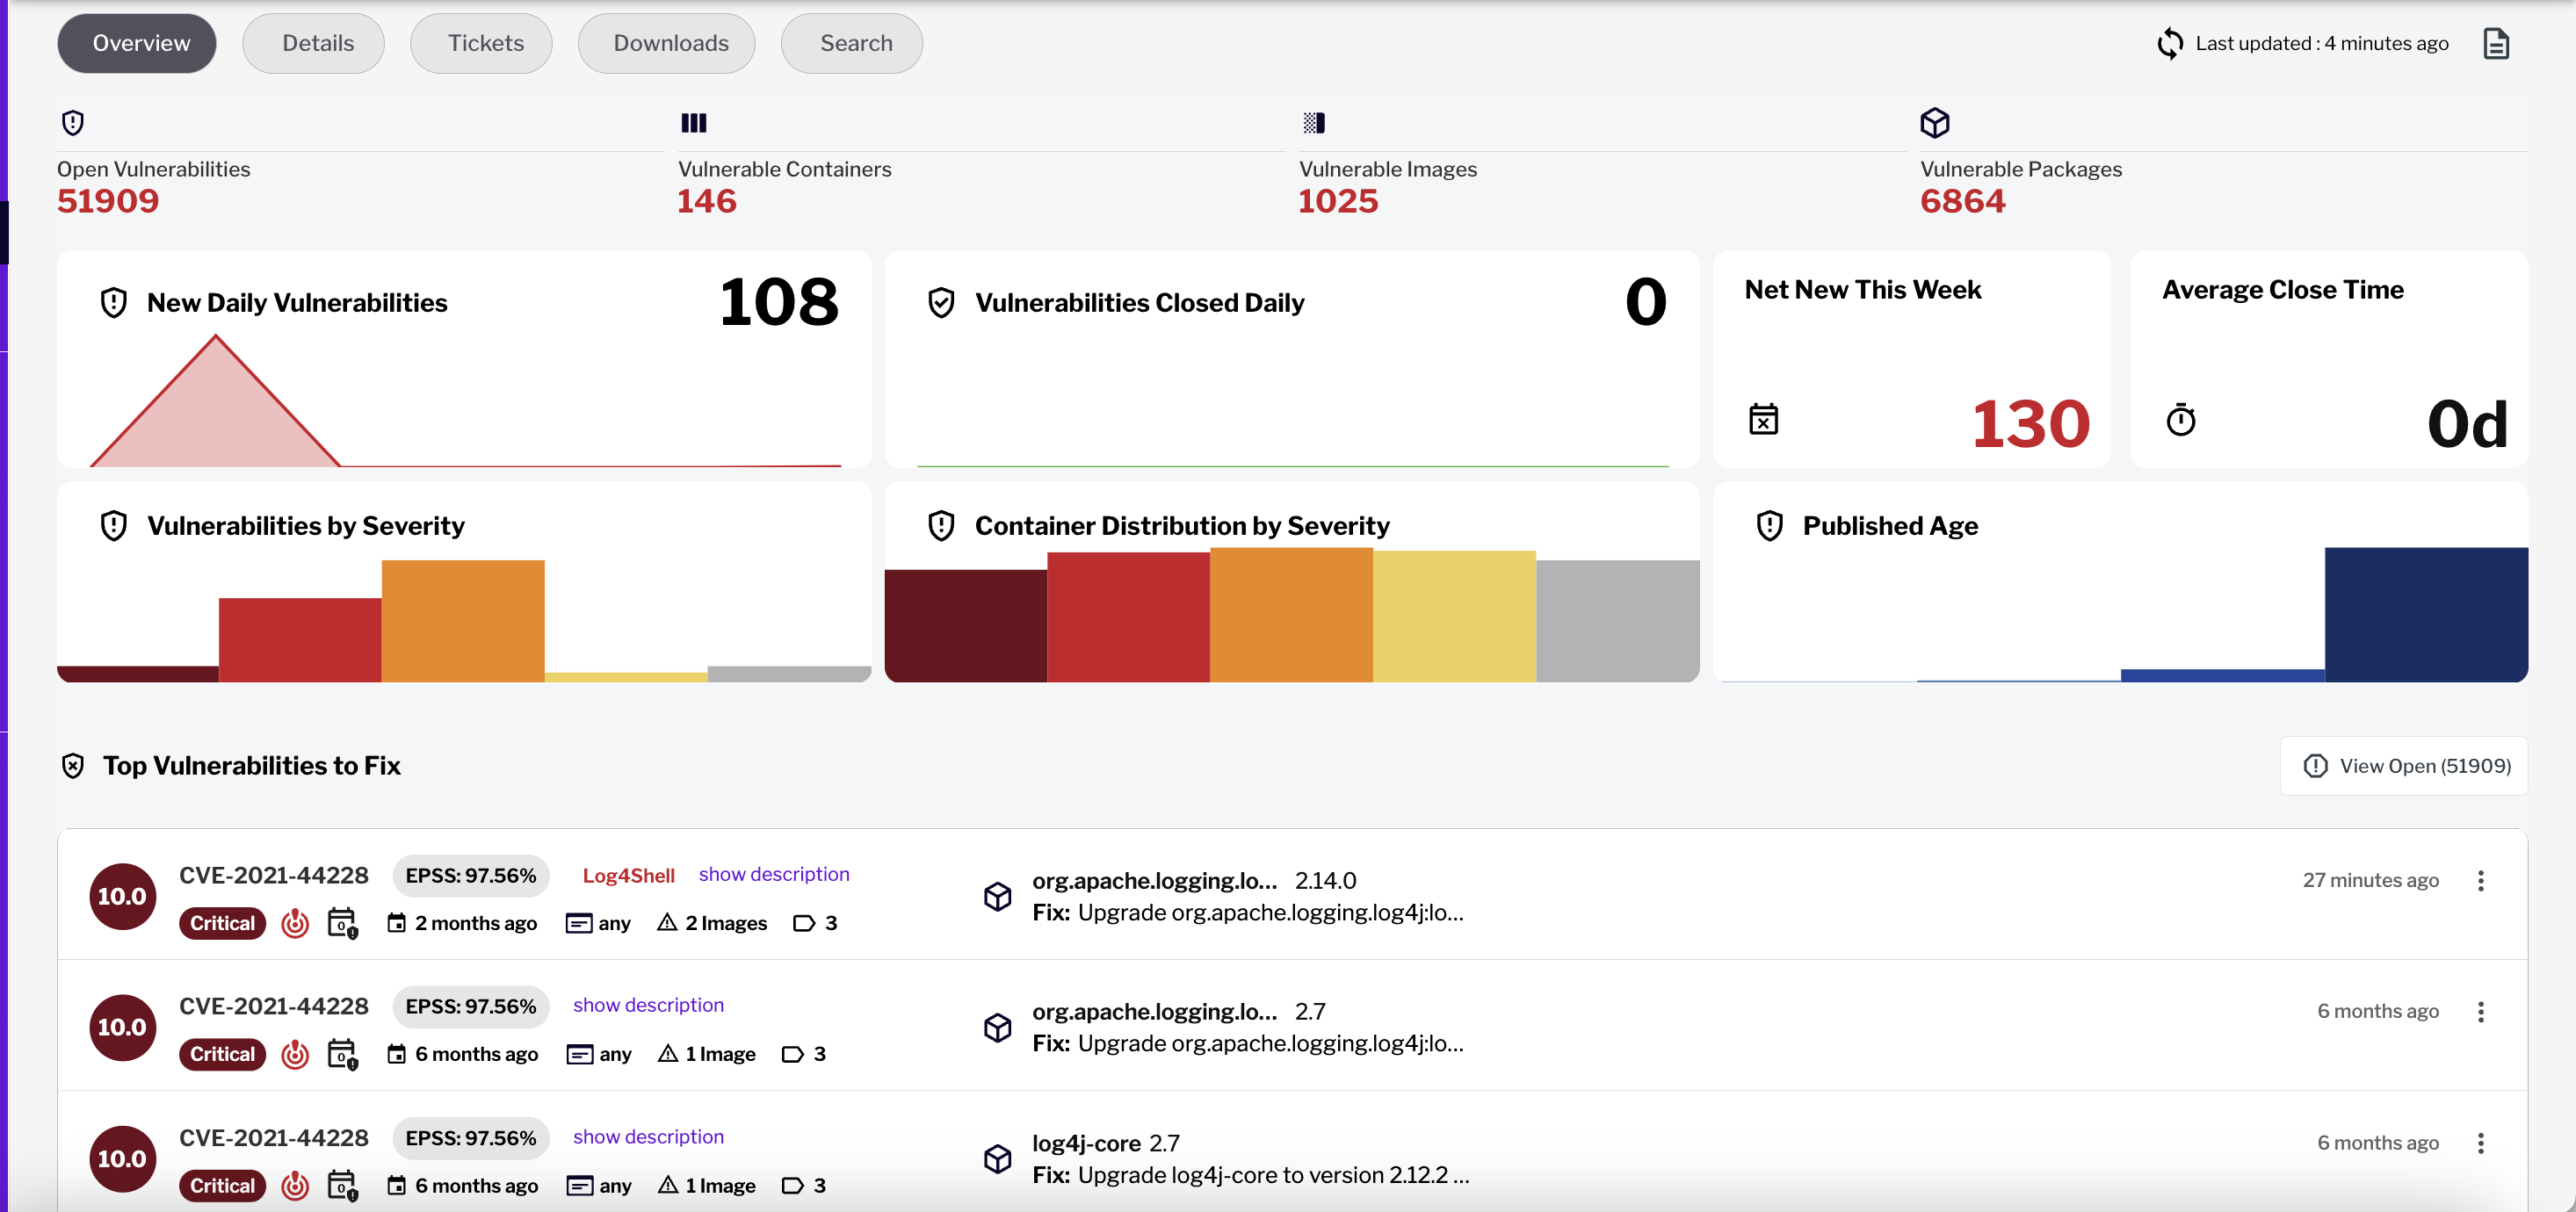Screen dimensions: 2576x1212
Task: Click the tall navy bar in Published Age chart
Action: tap(2426, 614)
